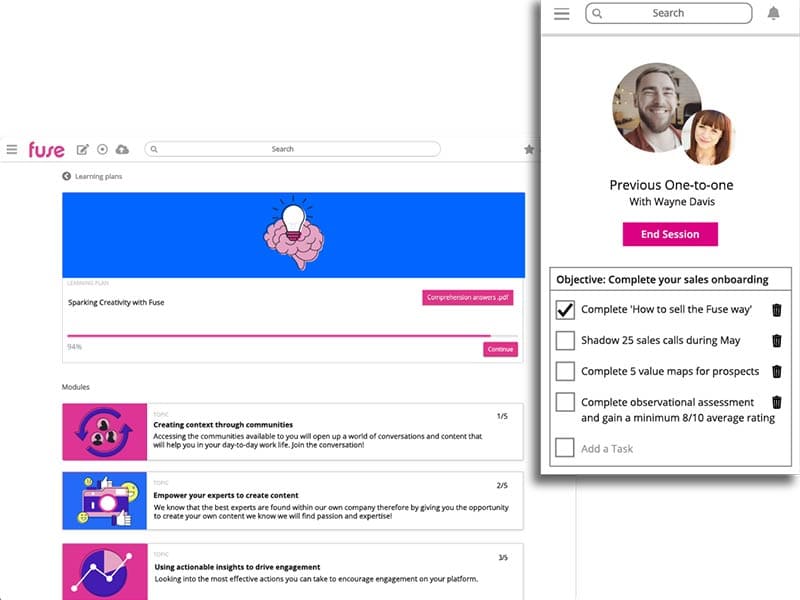The image size is (800, 600).
Task: Select Empower your experts to create content title
Action: click(226, 495)
